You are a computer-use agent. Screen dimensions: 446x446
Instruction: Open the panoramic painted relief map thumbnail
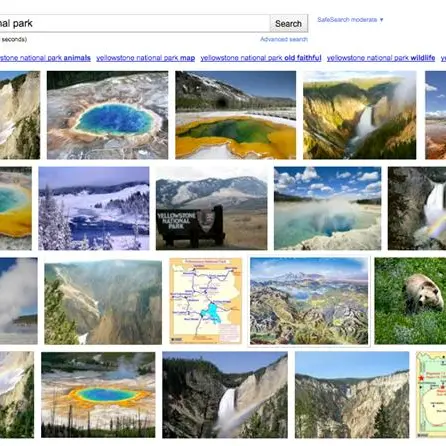(x=309, y=301)
